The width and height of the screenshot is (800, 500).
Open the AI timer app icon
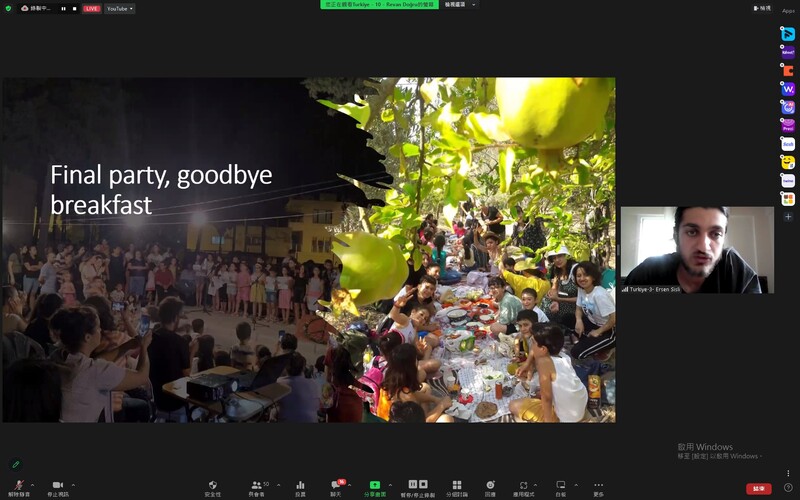coord(788,108)
